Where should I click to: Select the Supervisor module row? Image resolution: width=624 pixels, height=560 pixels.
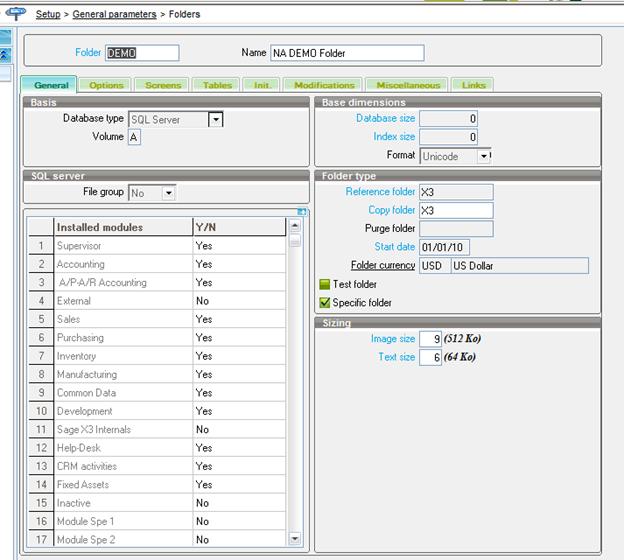(157, 246)
